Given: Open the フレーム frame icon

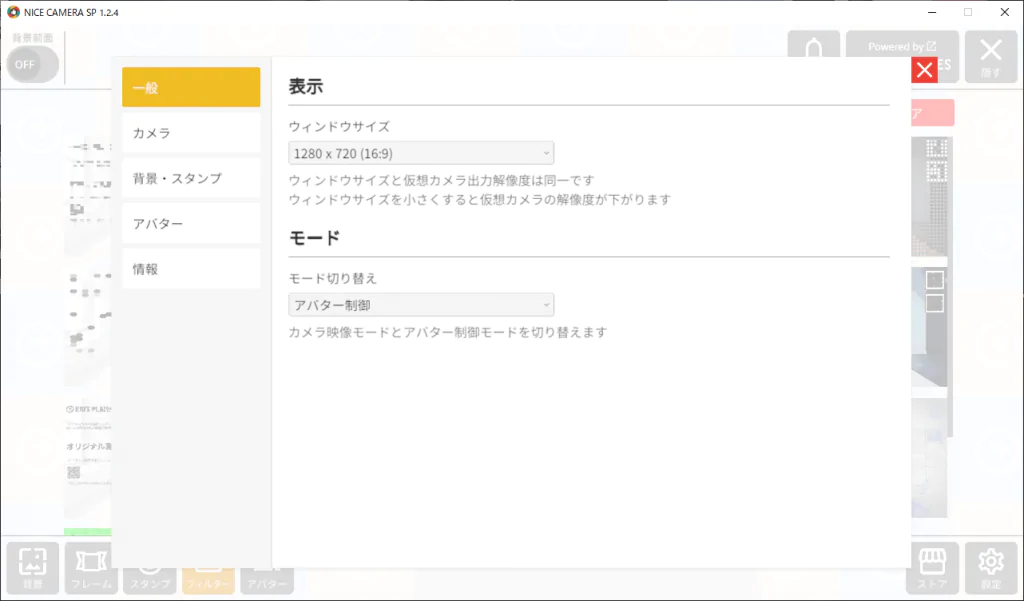Looking at the screenshot, I should (91, 568).
